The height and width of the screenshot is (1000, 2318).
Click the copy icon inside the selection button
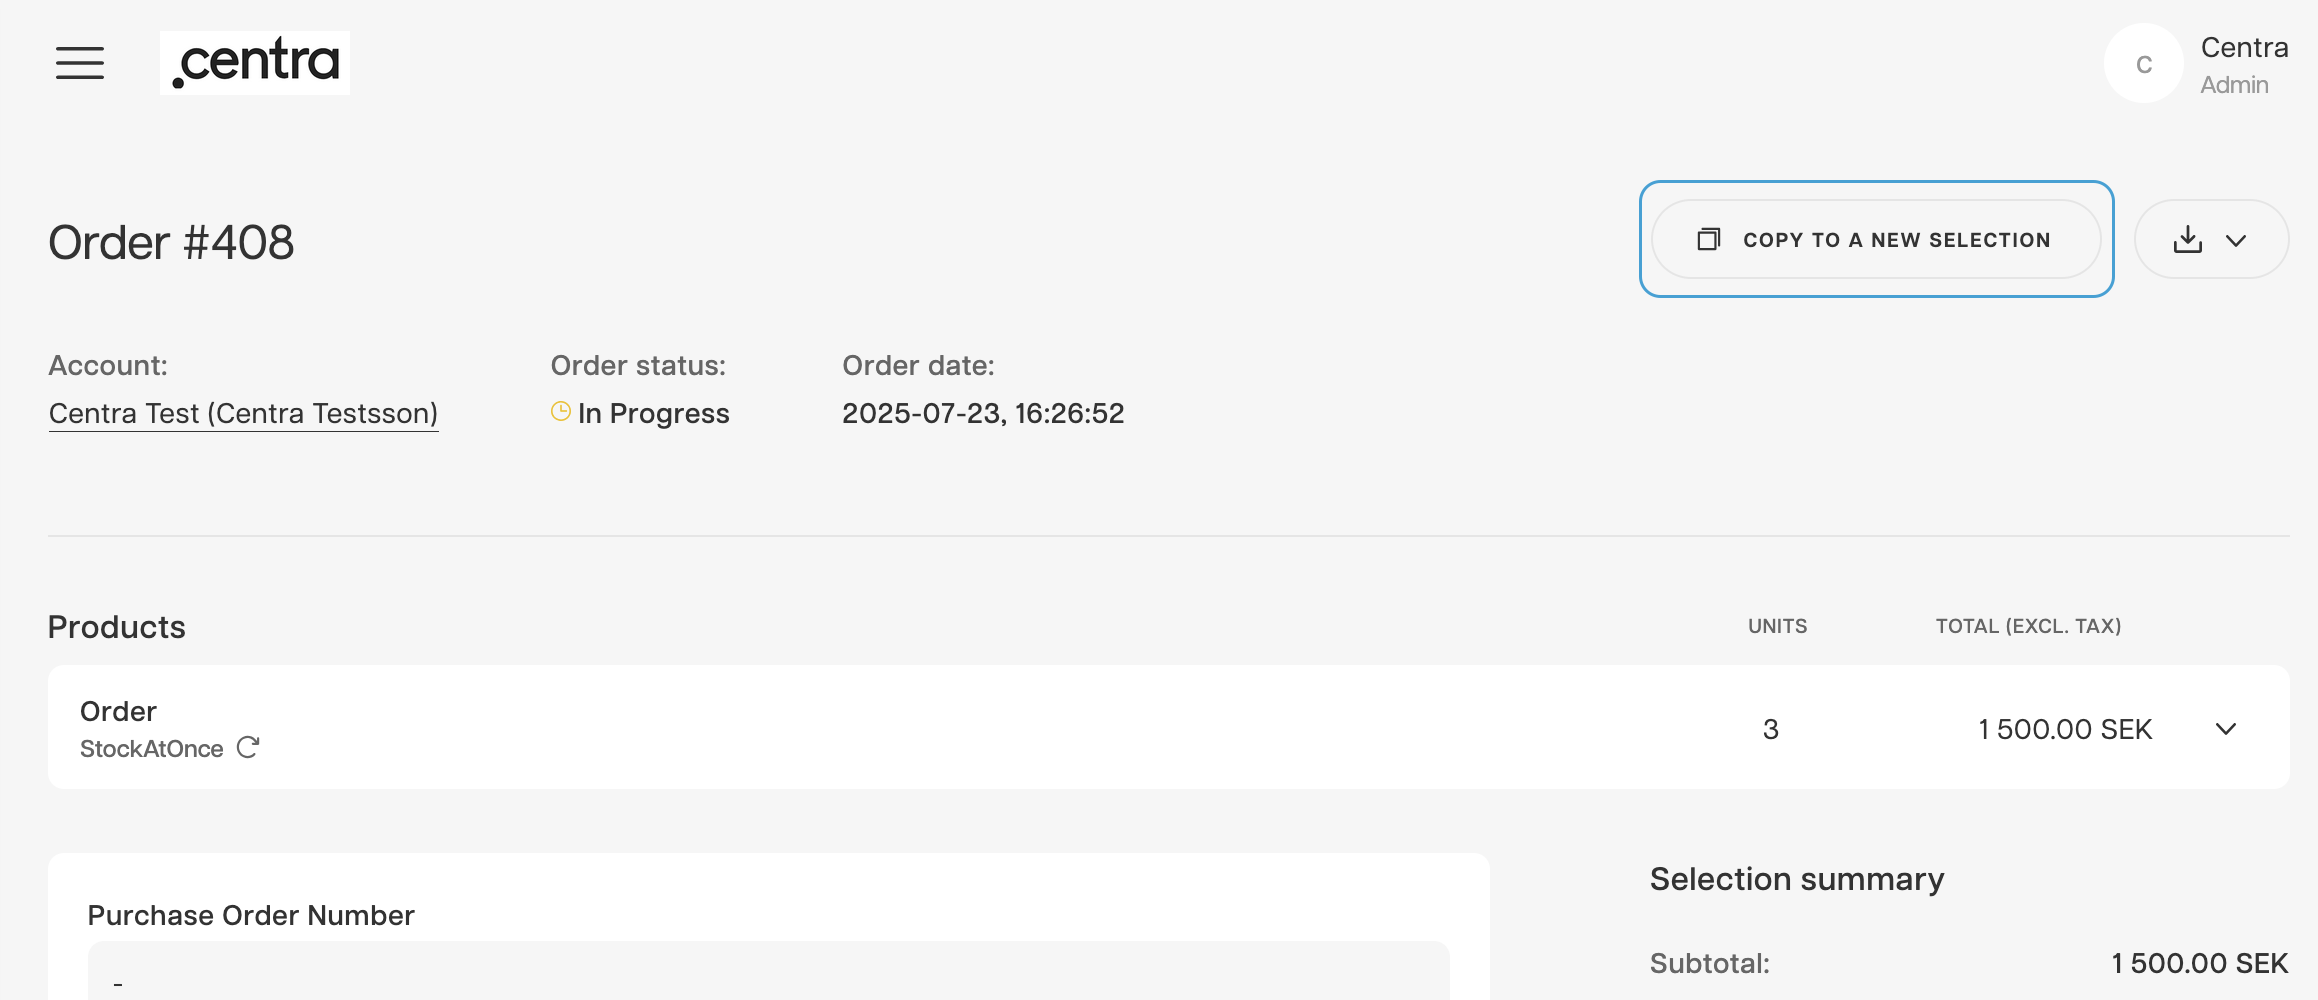[x=1708, y=239]
